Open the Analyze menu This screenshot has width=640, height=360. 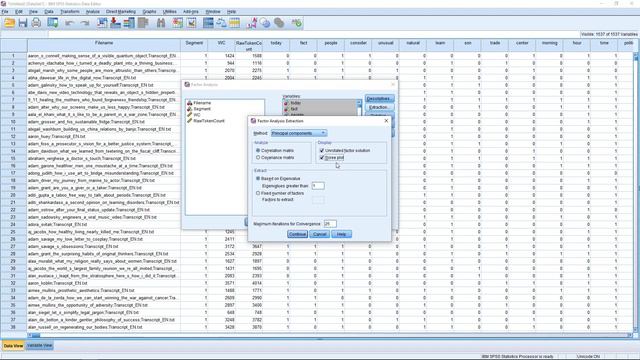point(93,12)
